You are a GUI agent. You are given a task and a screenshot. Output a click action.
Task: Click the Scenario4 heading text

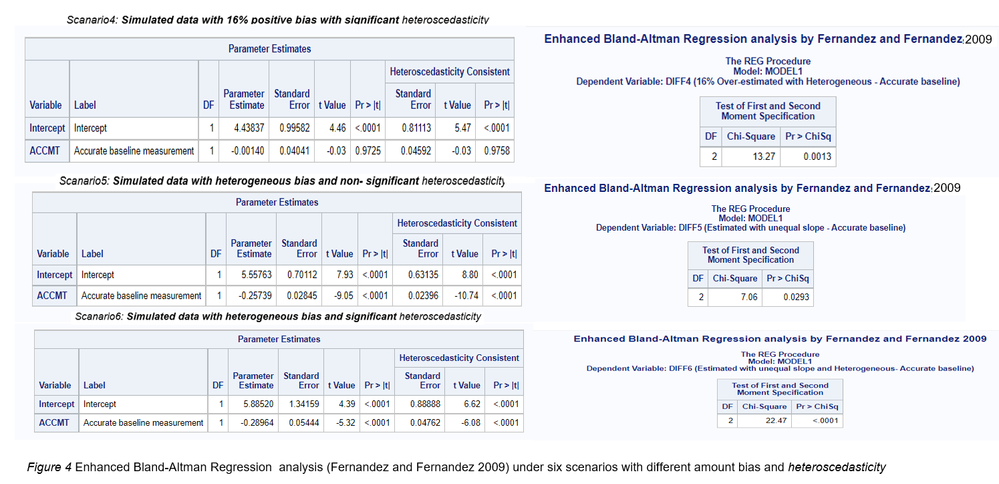click(x=277, y=20)
